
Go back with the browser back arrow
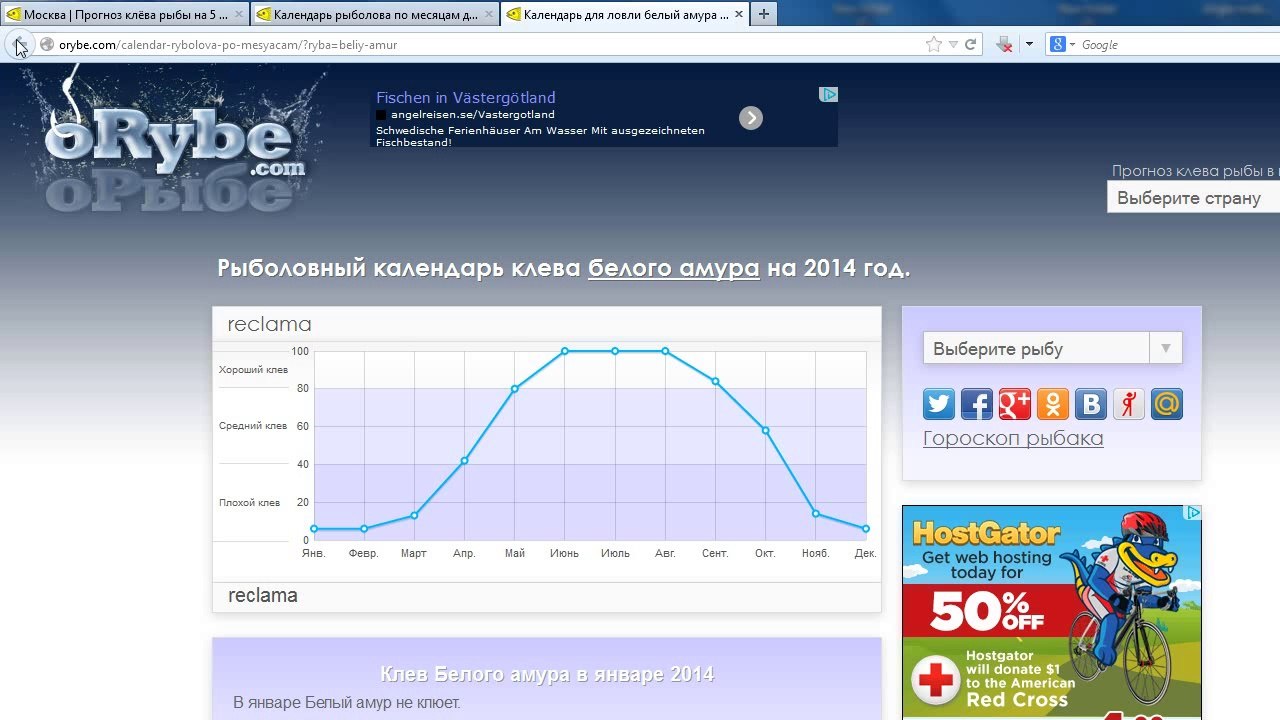click(19, 45)
